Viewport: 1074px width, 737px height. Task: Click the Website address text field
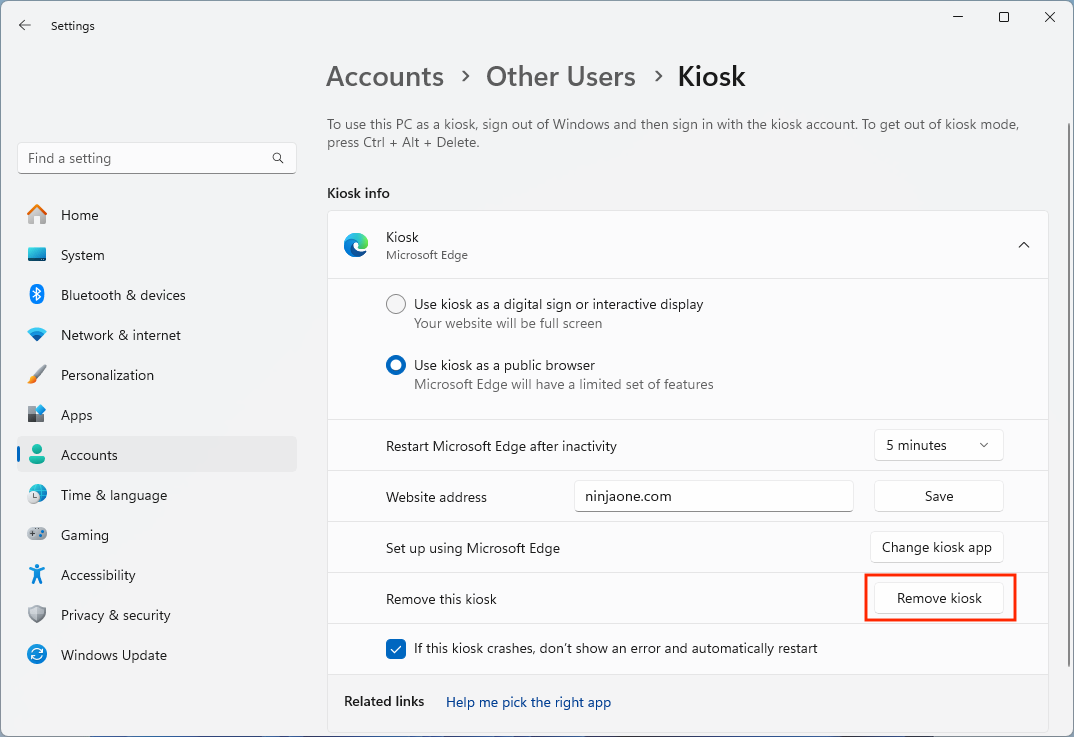713,496
